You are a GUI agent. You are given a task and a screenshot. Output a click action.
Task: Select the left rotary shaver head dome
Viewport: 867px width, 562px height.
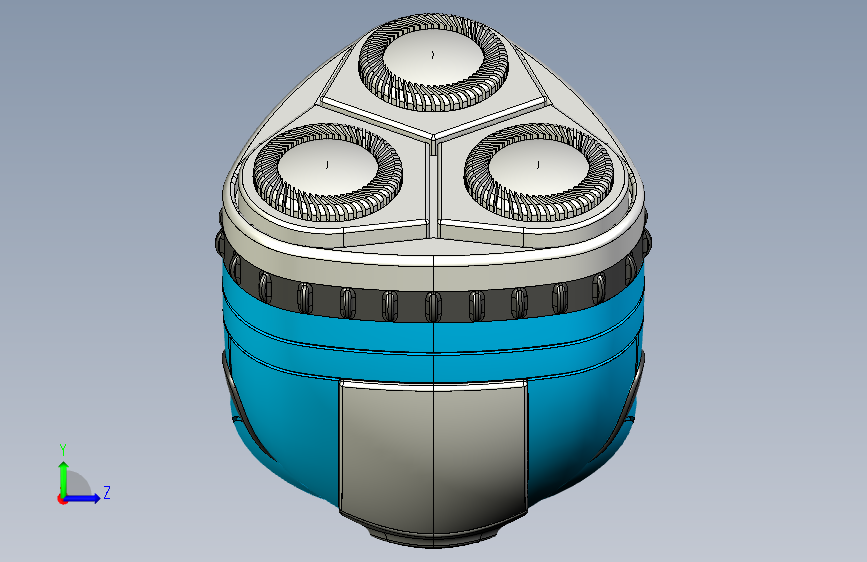(x=327, y=166)
